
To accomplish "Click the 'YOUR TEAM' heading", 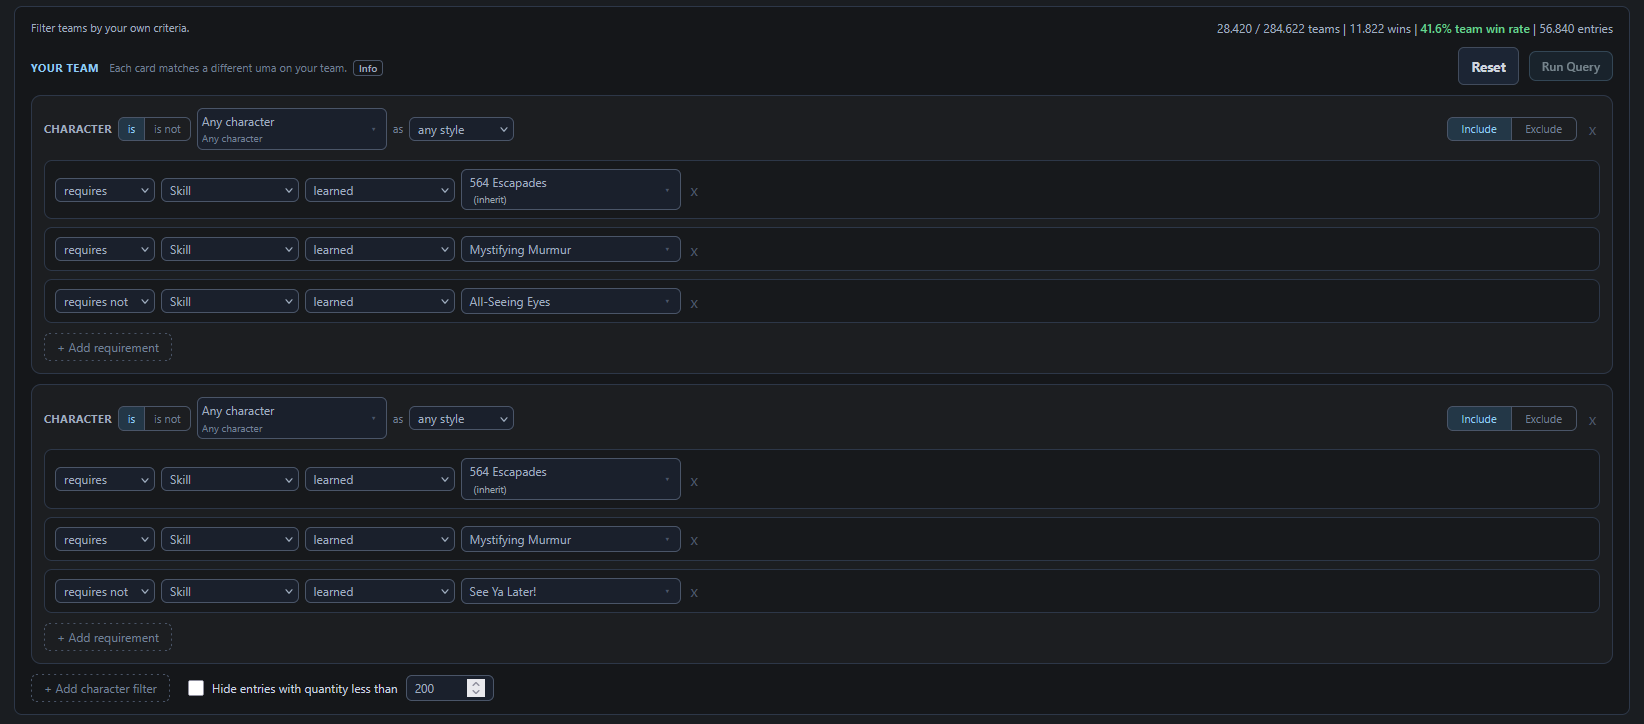I will 64,68.
